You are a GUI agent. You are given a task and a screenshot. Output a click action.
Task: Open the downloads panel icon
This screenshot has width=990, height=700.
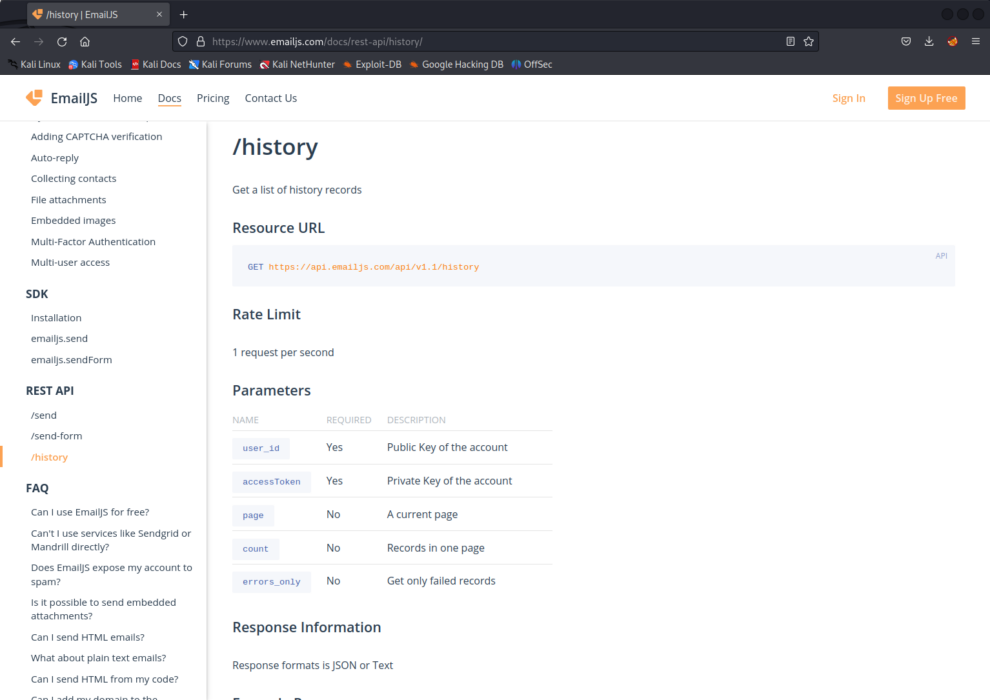pyautogui.click(x=929, y=42)
